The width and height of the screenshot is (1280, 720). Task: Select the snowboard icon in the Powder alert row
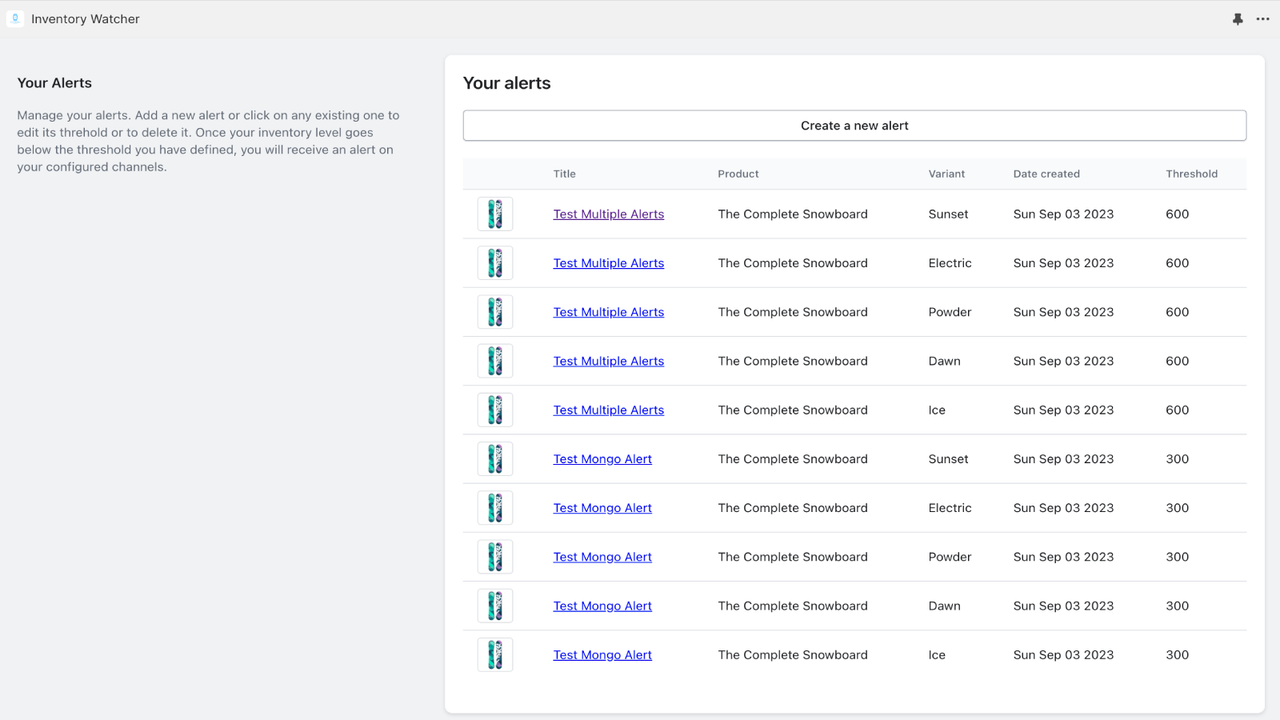(x=495, y=311)
